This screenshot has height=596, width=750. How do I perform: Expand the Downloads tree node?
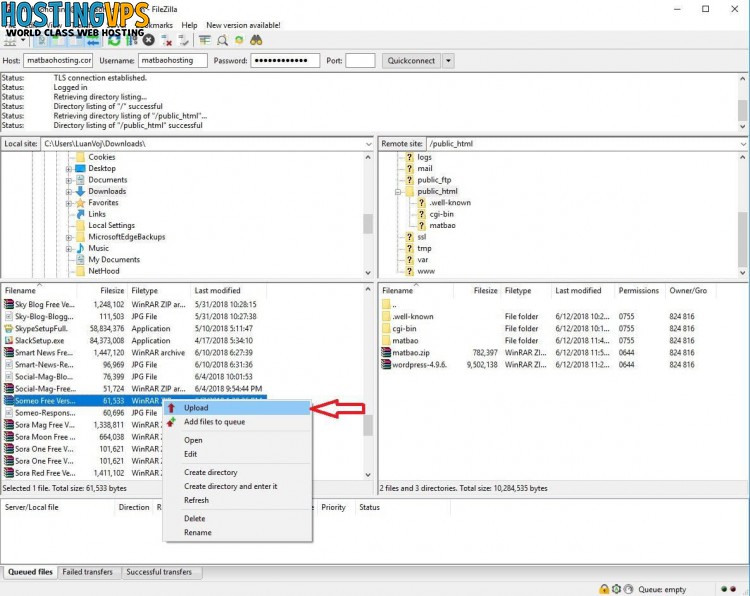69,192
